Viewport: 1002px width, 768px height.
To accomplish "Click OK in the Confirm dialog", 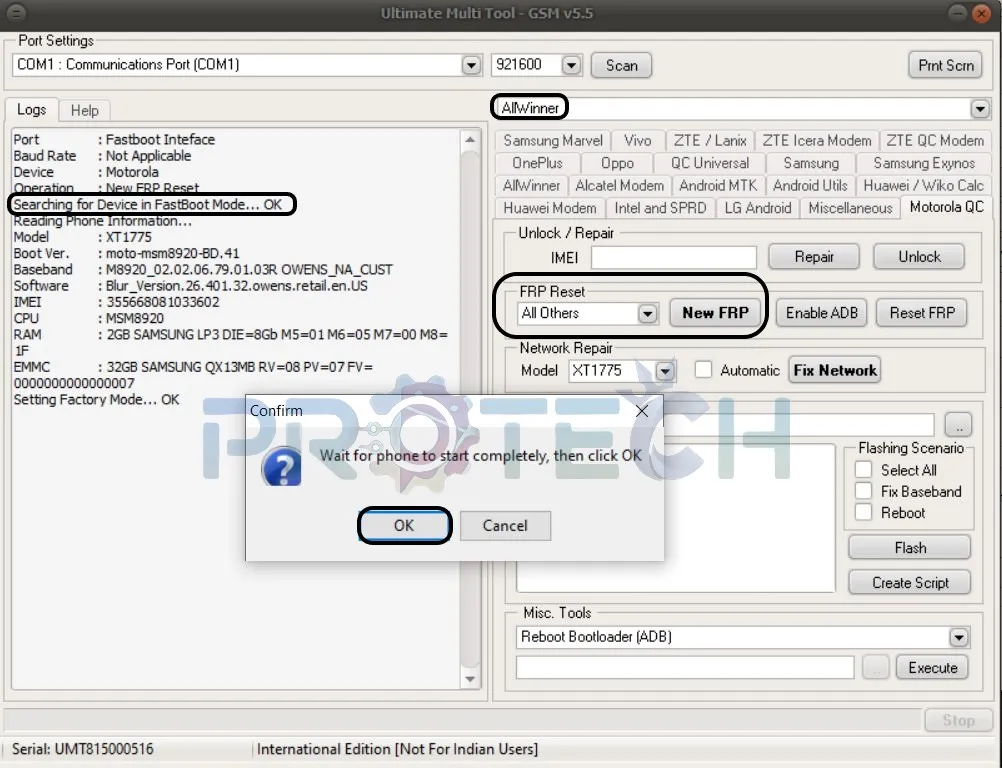I will [404, 525].
